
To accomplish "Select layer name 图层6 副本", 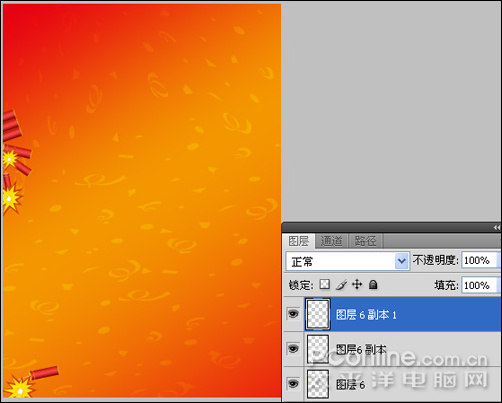I will (x=361, y=349).
